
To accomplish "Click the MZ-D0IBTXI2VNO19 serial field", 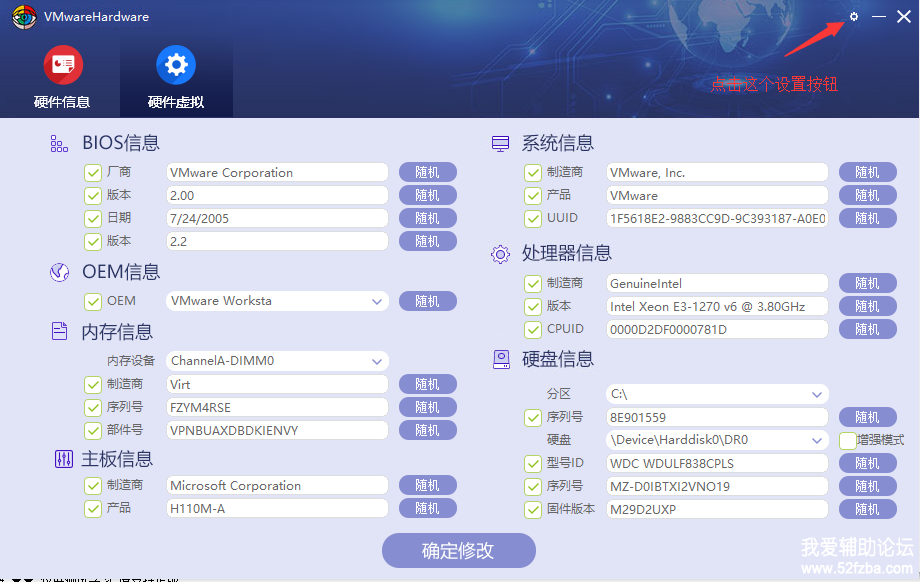I will click(x=717, y=486).
